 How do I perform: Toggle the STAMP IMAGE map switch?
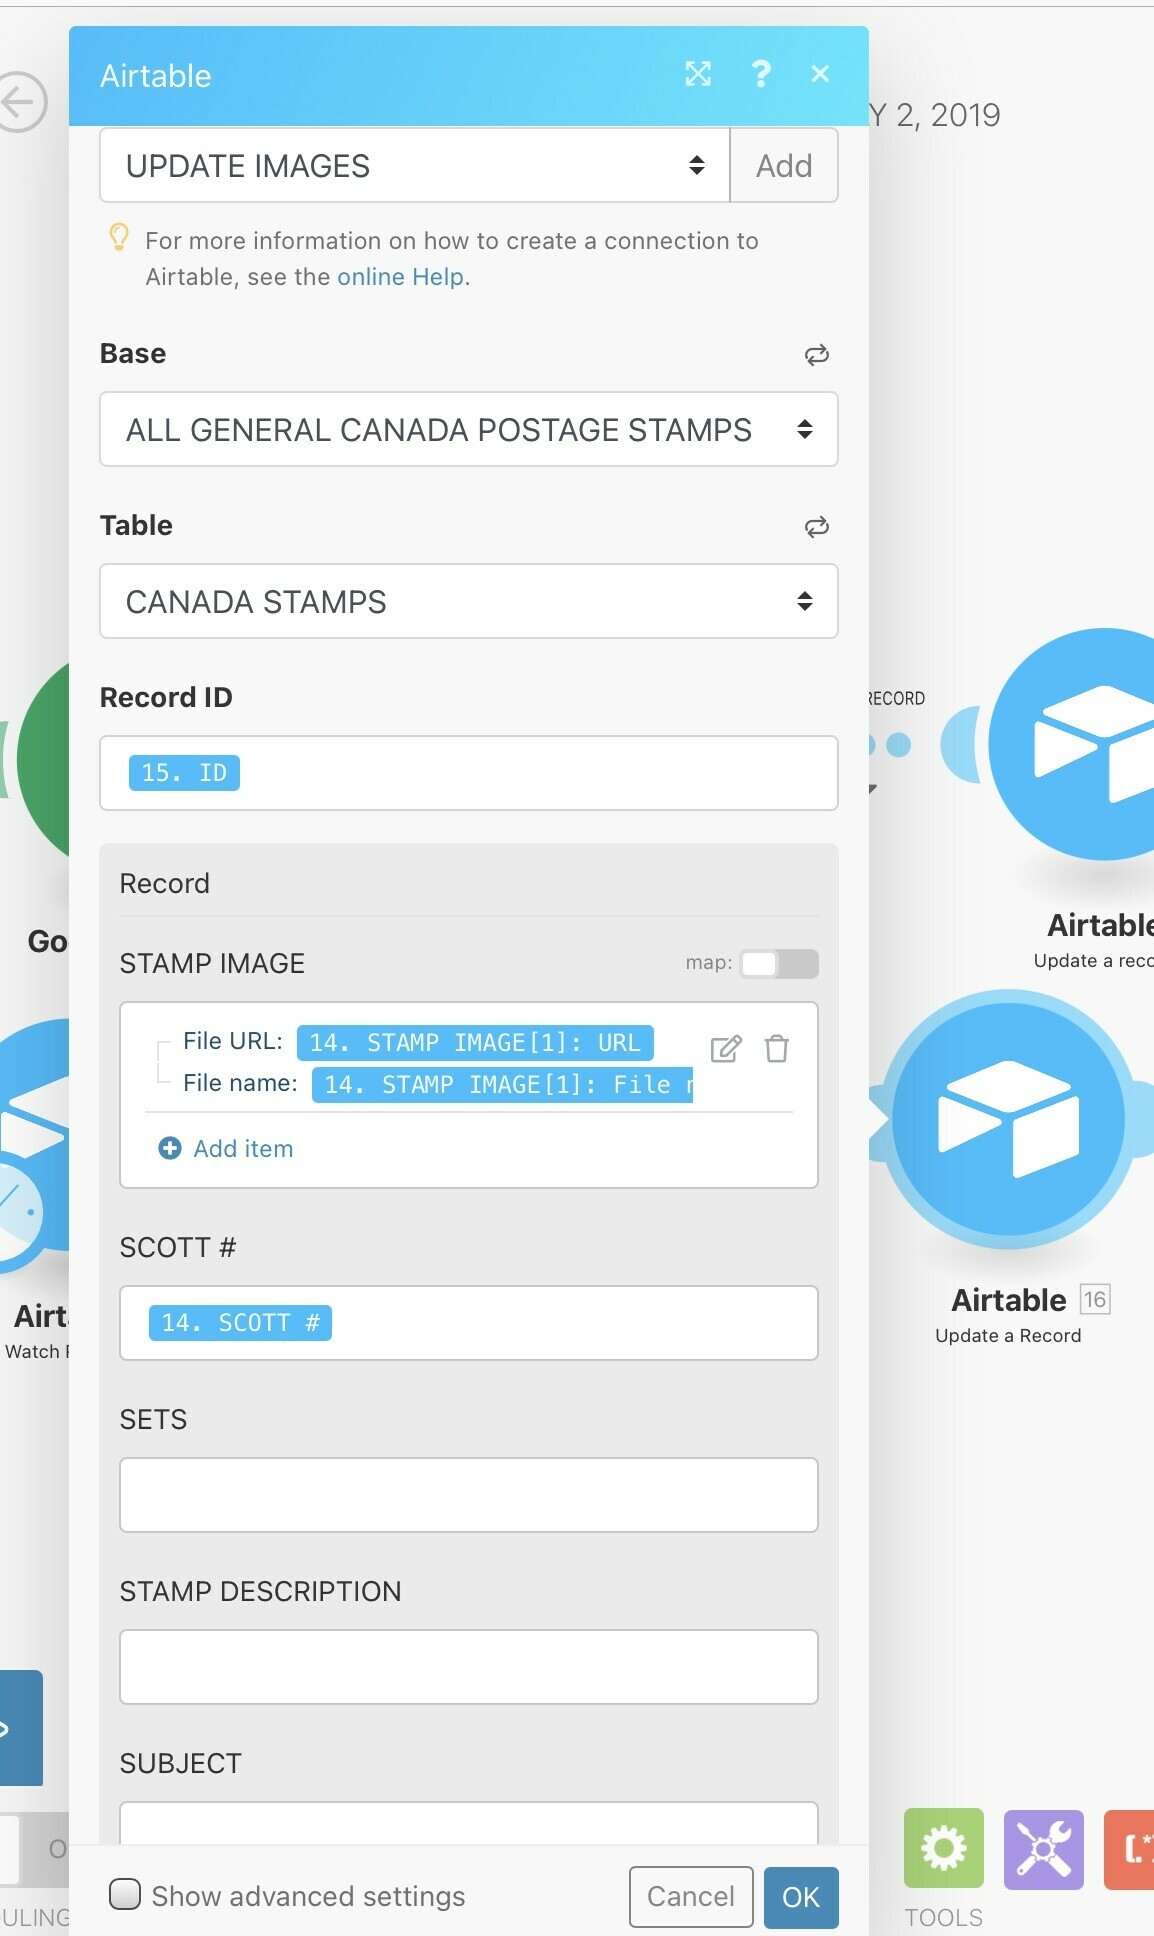[779, 964]
